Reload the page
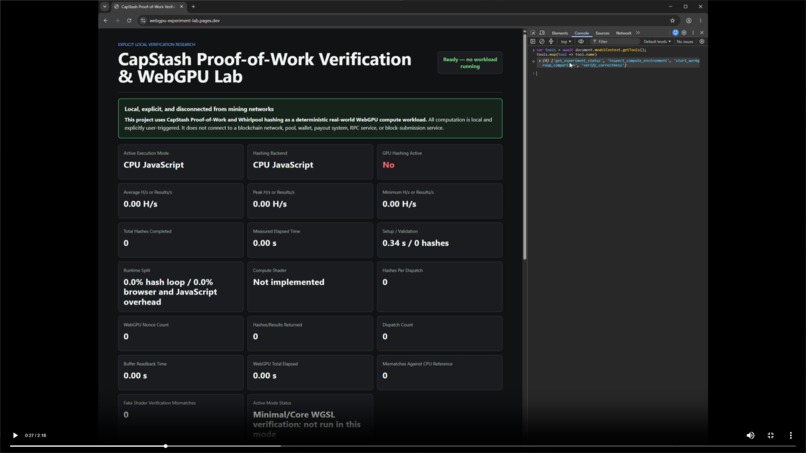This screenshot has width=806, height=453. point(129,21)
